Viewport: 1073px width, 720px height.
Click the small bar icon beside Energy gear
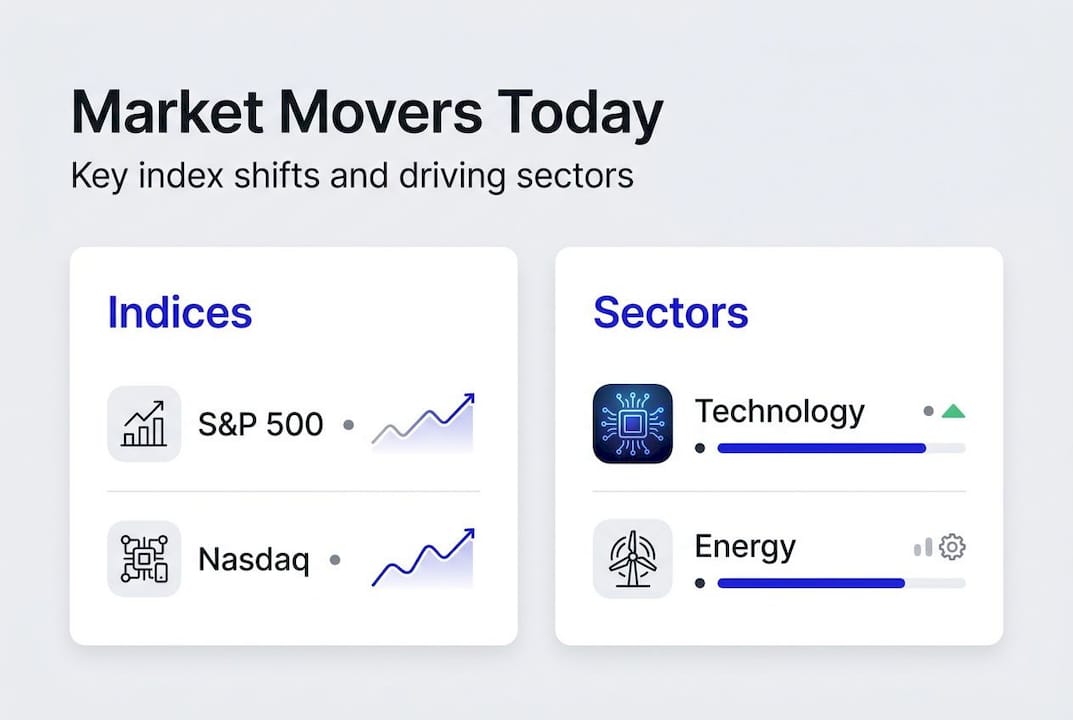point(923,547)
